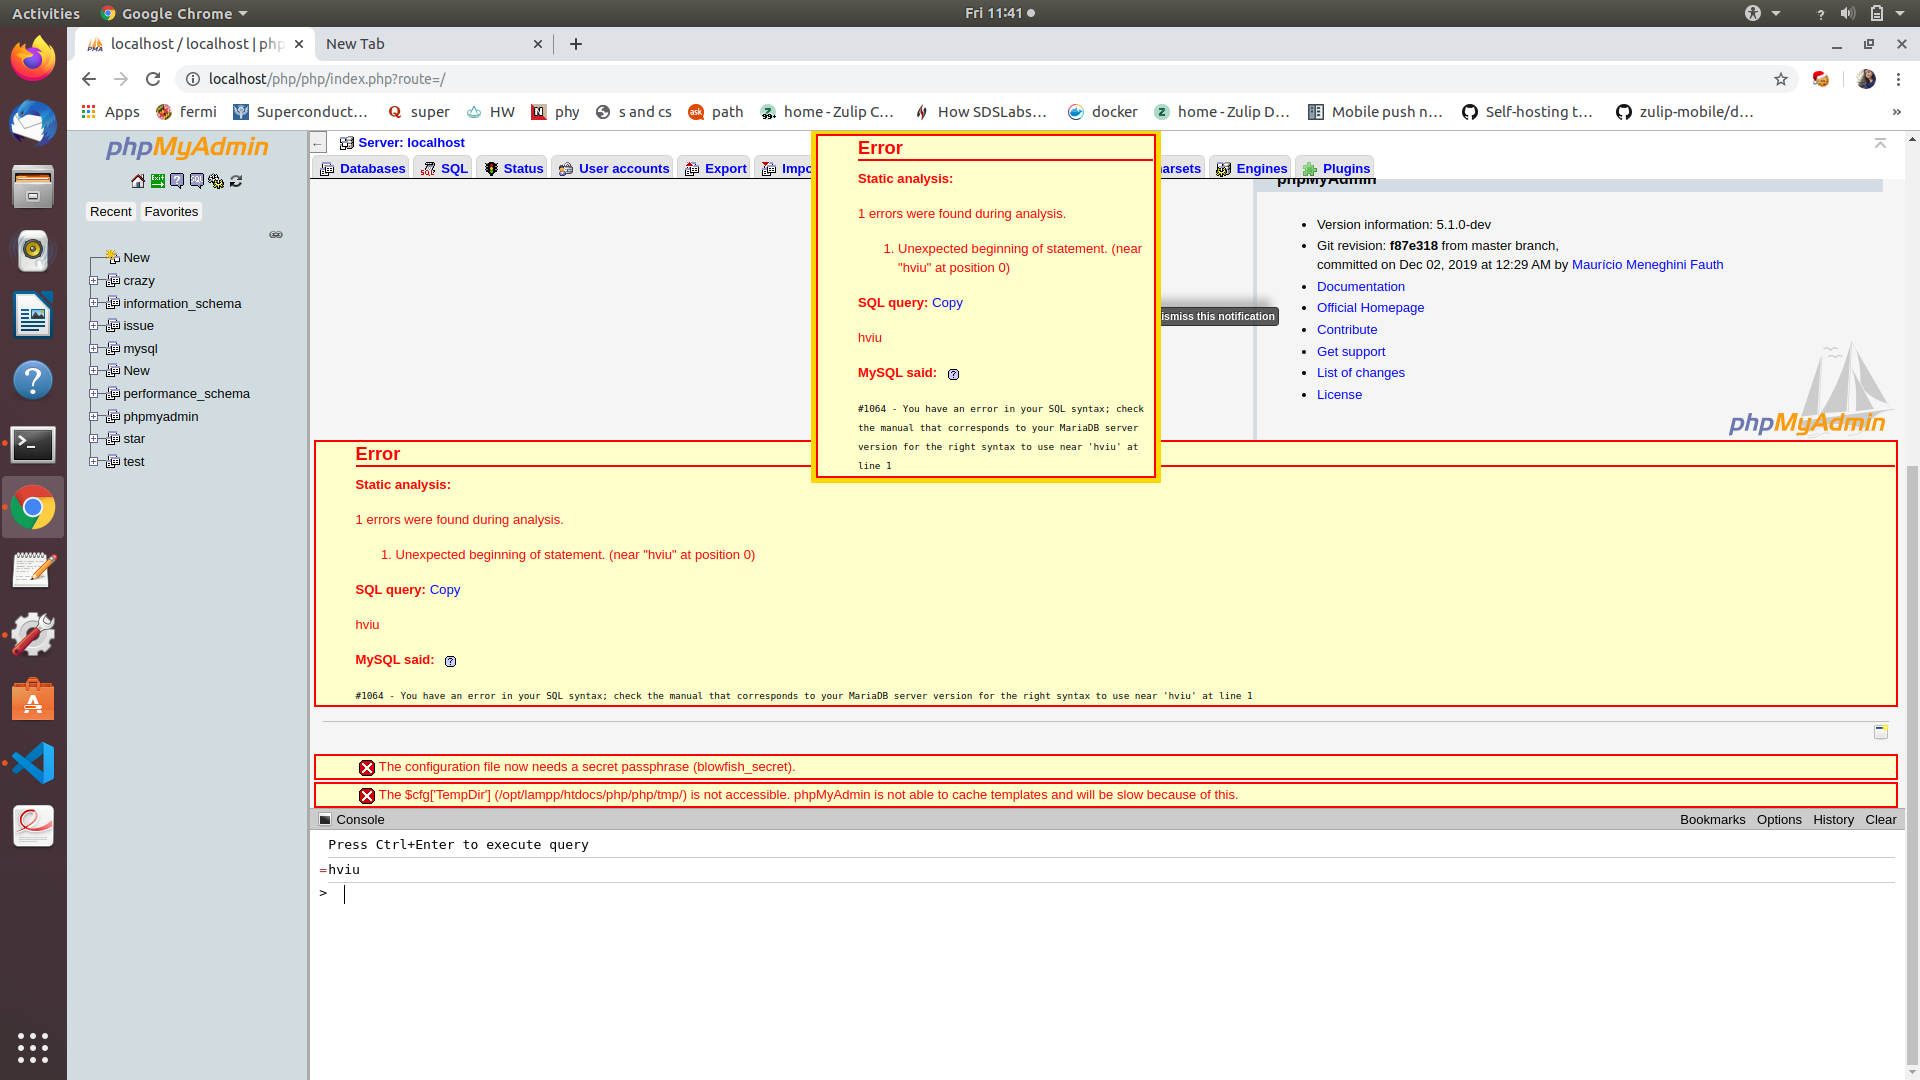Refresh the navigation panel with reload icon
Viewport: 1920px width, 1080px height.
[x=236, y=181]
